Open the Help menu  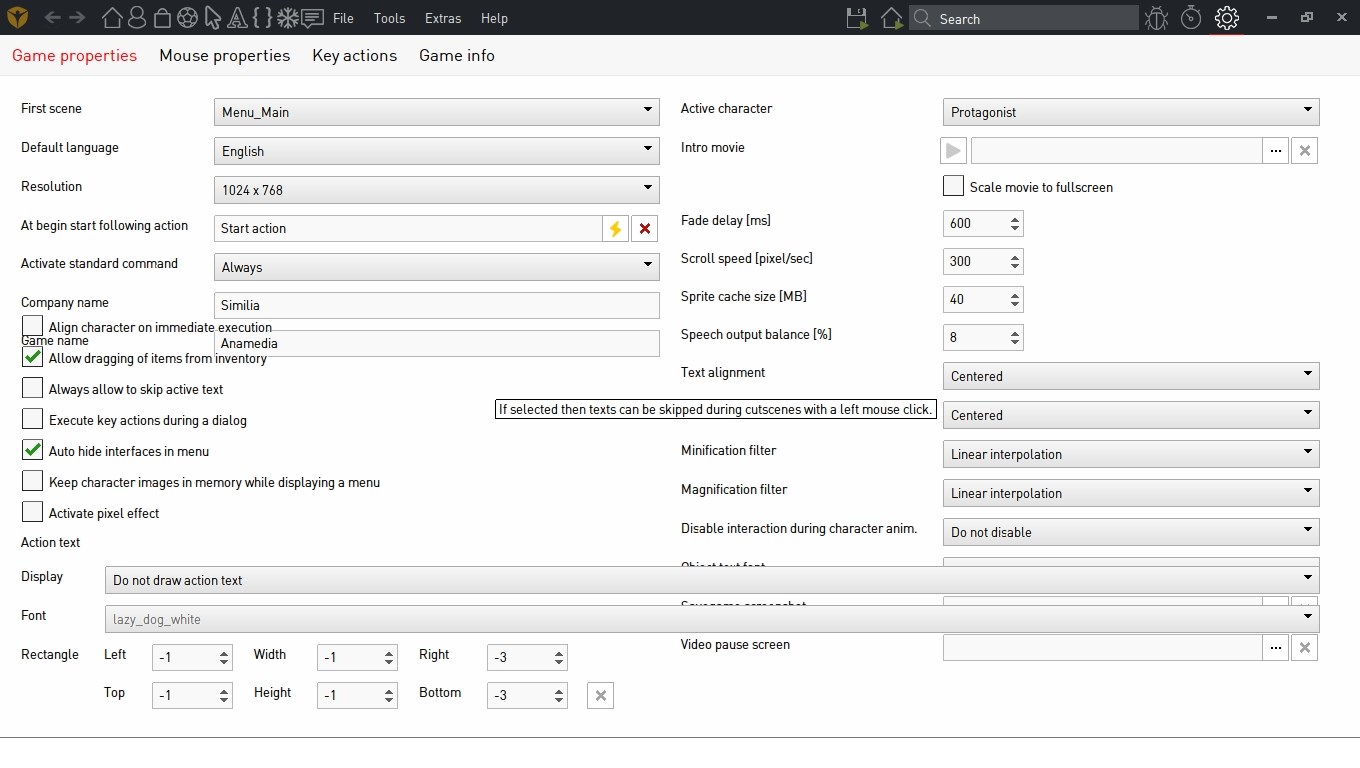click(494, 18)
